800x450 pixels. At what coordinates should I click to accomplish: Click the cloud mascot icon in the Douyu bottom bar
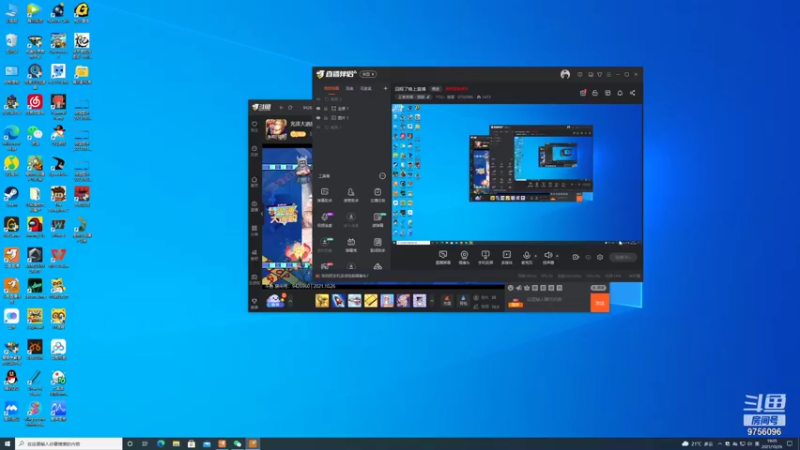276,301
